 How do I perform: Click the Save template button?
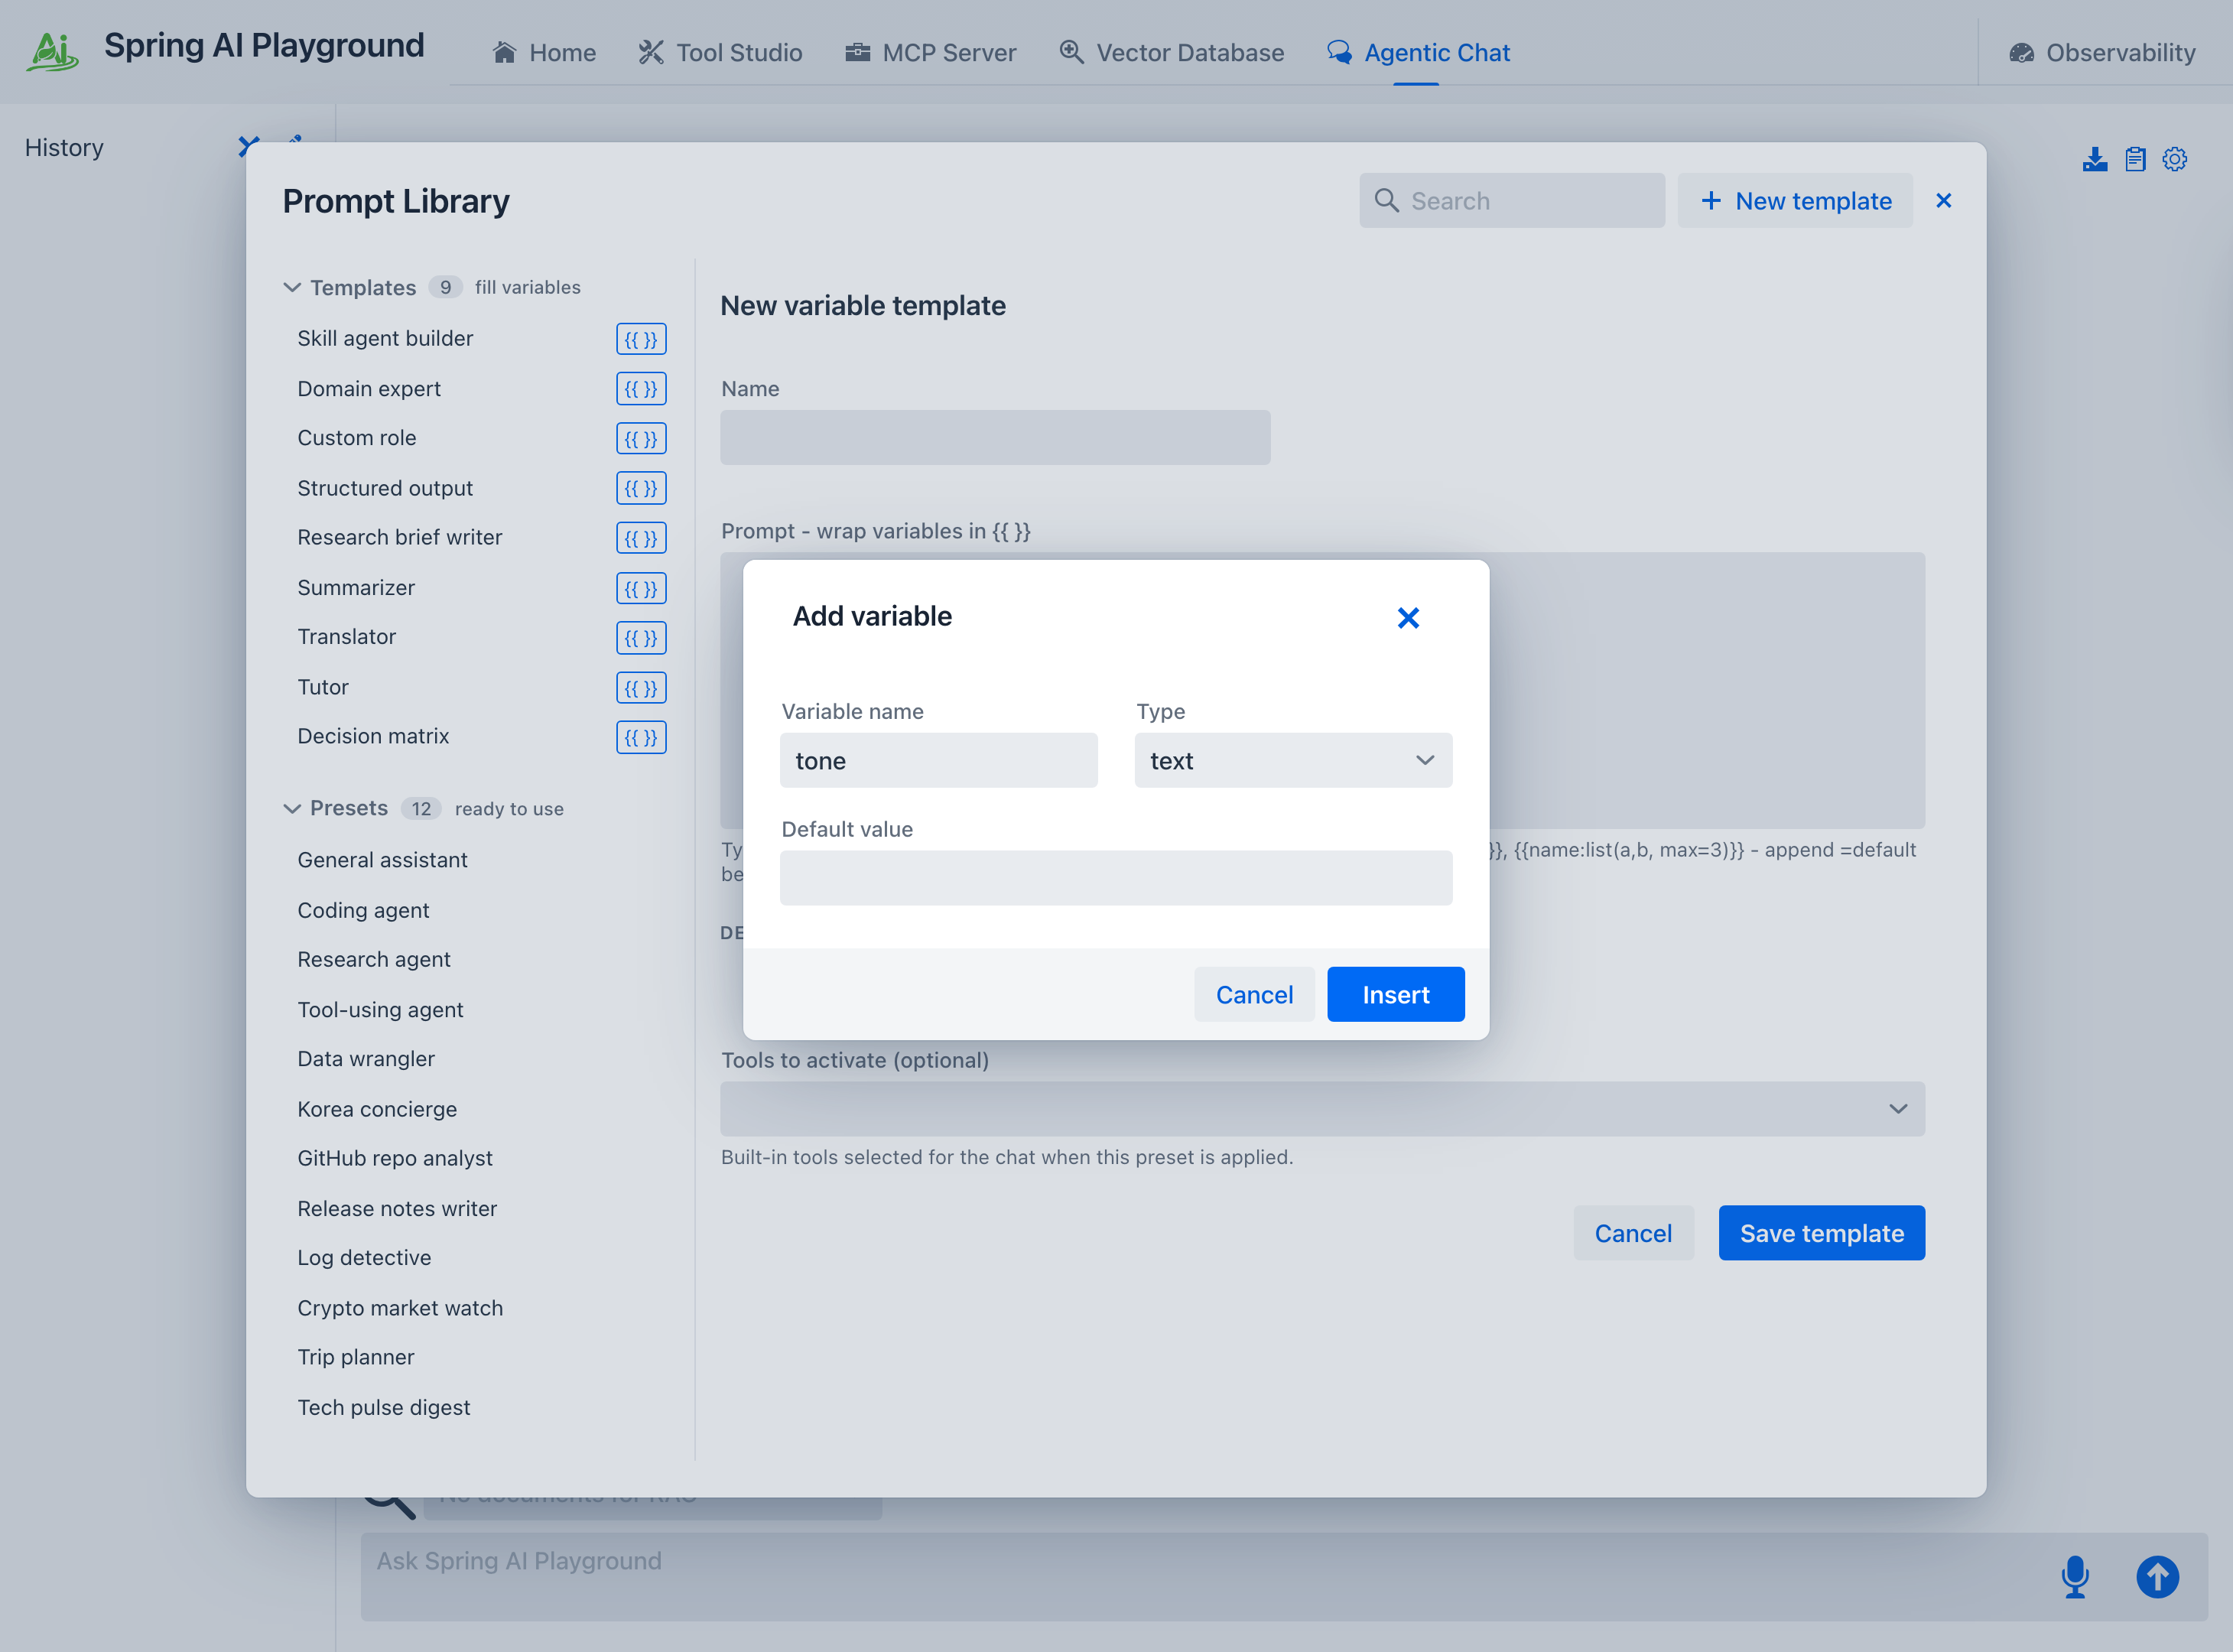1821,1233
